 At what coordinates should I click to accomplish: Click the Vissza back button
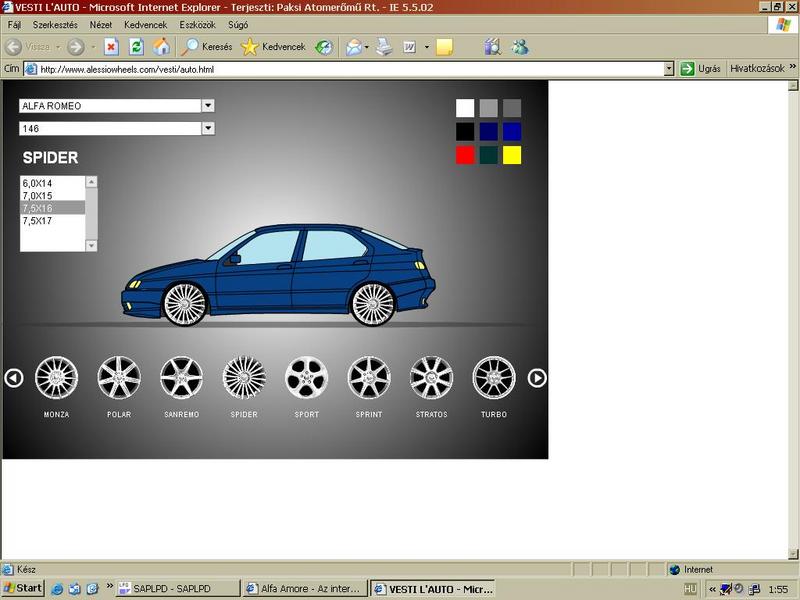click(x=29, y=47)
